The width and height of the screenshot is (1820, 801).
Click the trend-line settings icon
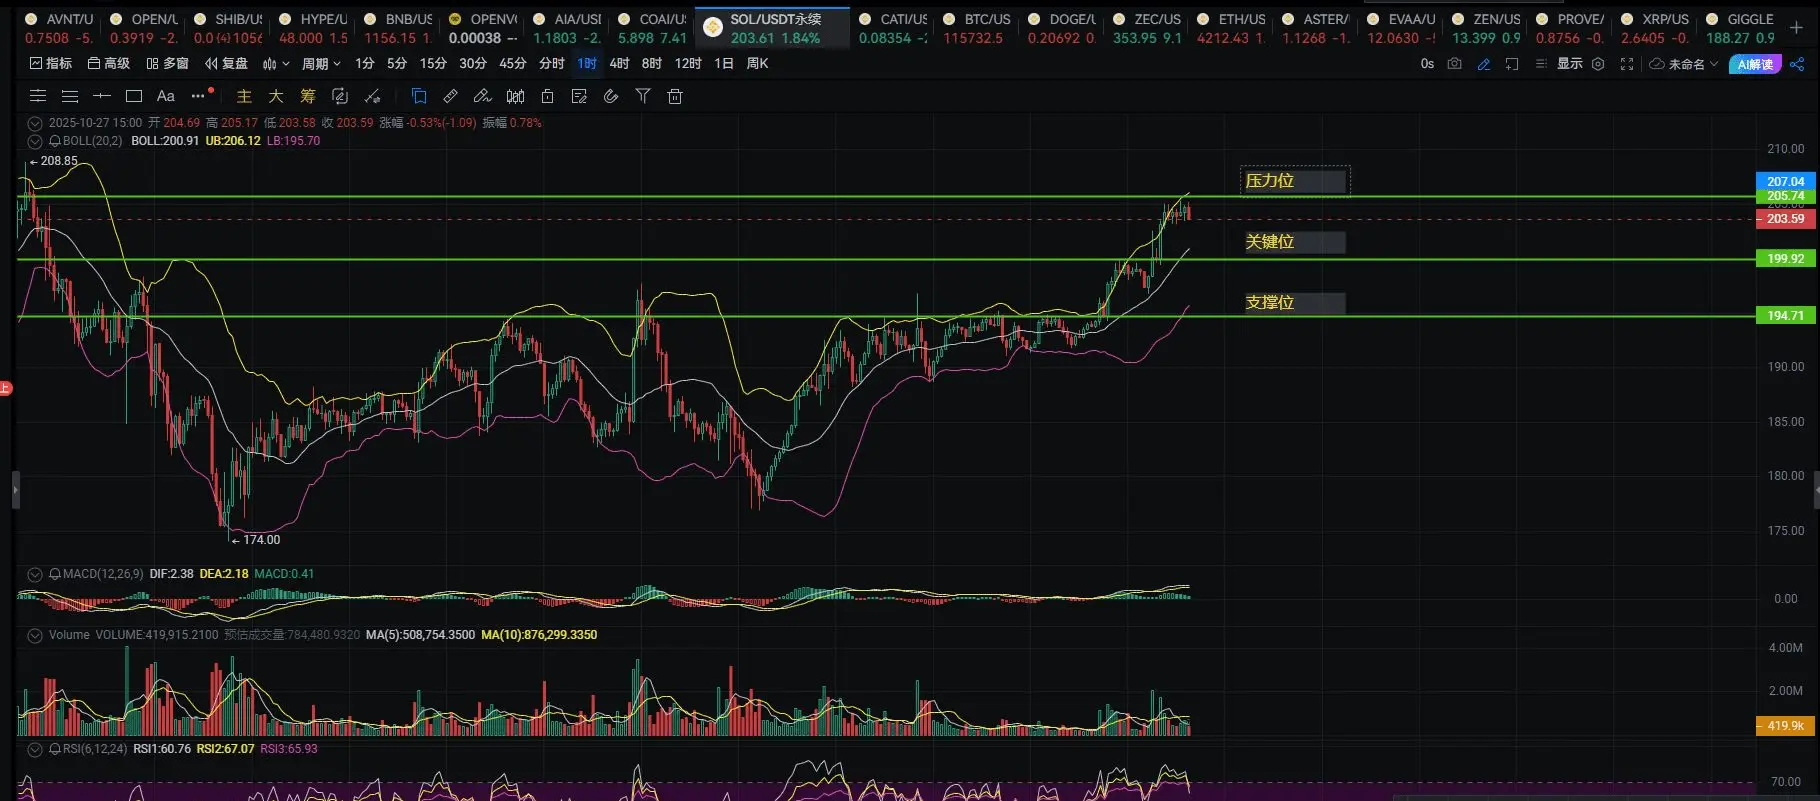(373, 96)
